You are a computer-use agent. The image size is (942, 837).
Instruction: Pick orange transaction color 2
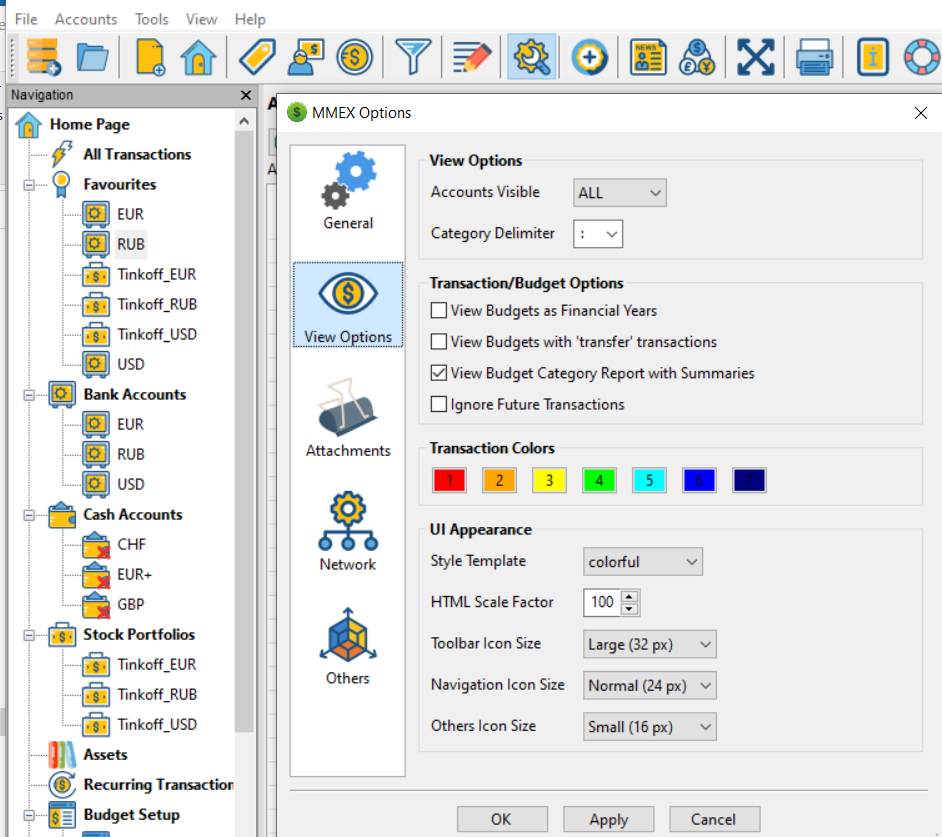(x=499, y=480)
